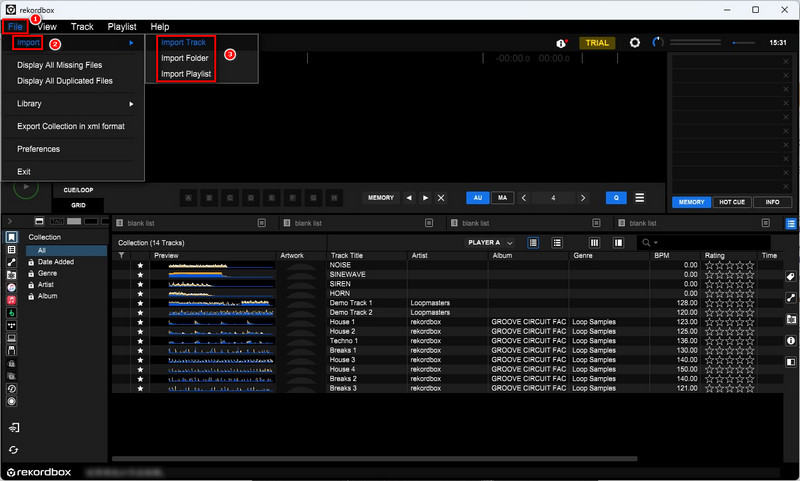Click the horizontal scrollbar below track list
Screen dimensions: 800x481
[x=374, y=459]
